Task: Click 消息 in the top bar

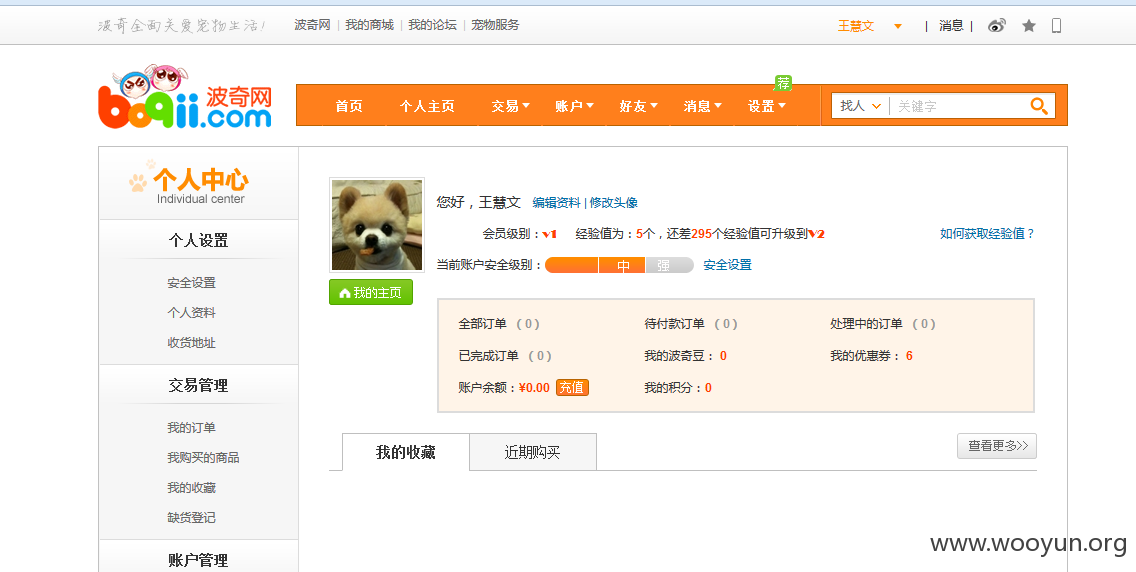Action: pyautogui.click(x=951, y=26)
